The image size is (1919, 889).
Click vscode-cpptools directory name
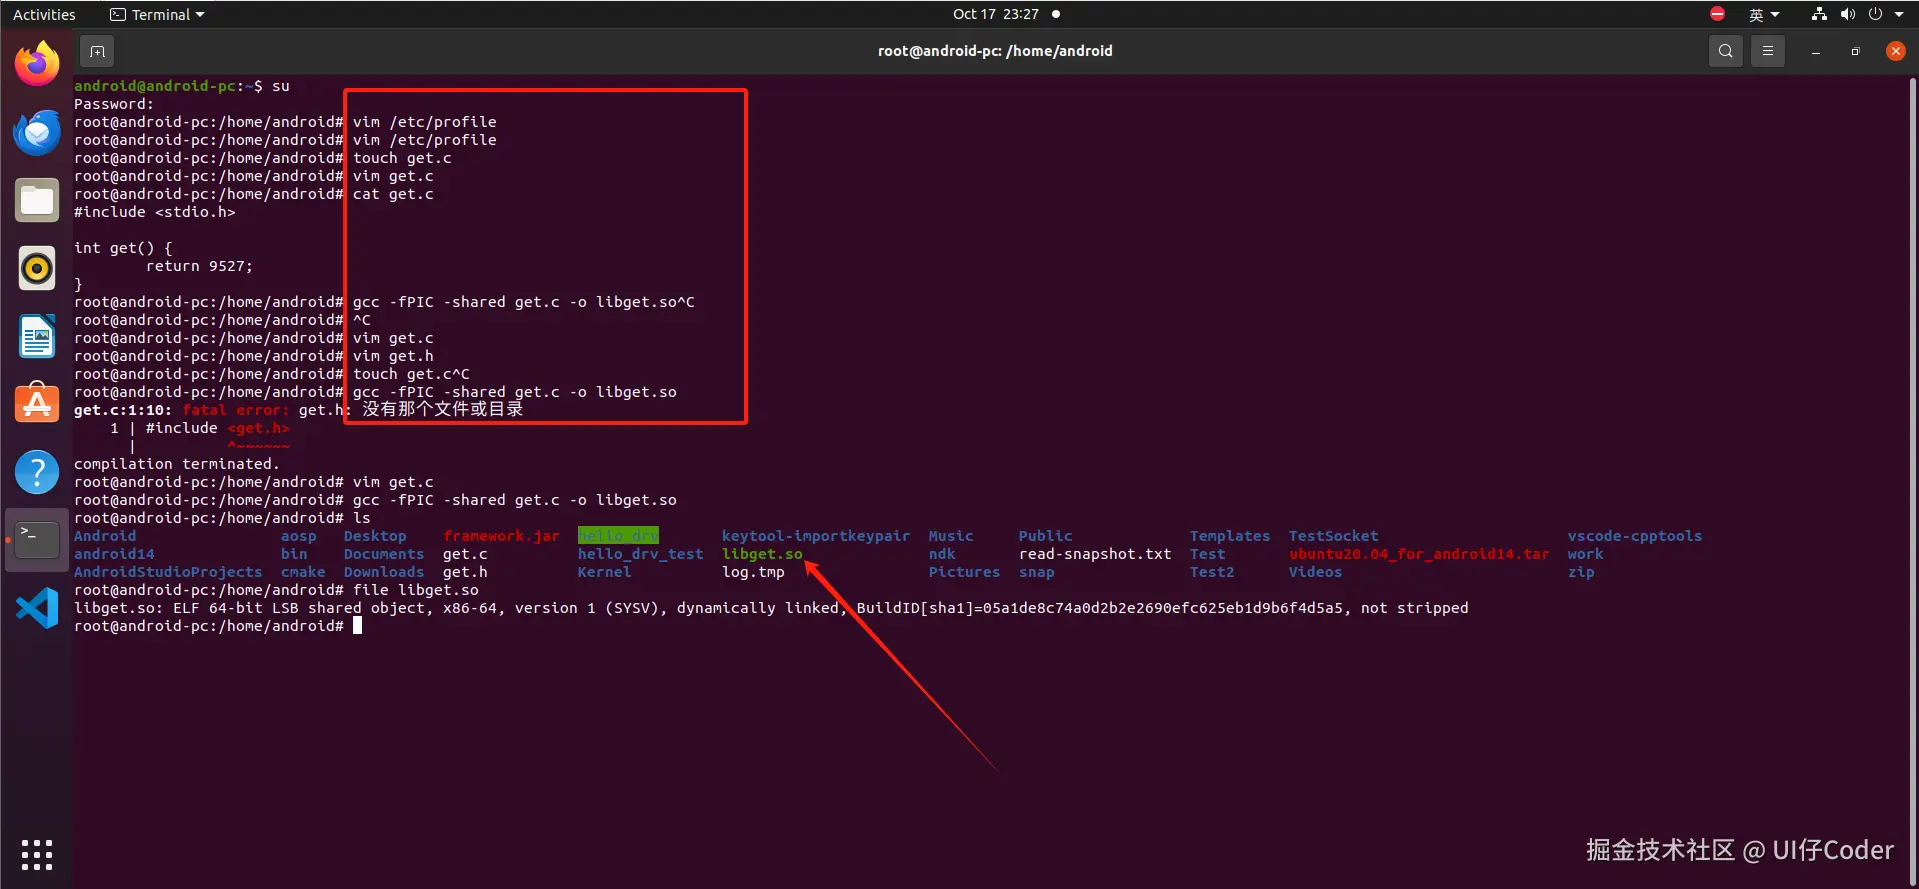pos(1635,536)
